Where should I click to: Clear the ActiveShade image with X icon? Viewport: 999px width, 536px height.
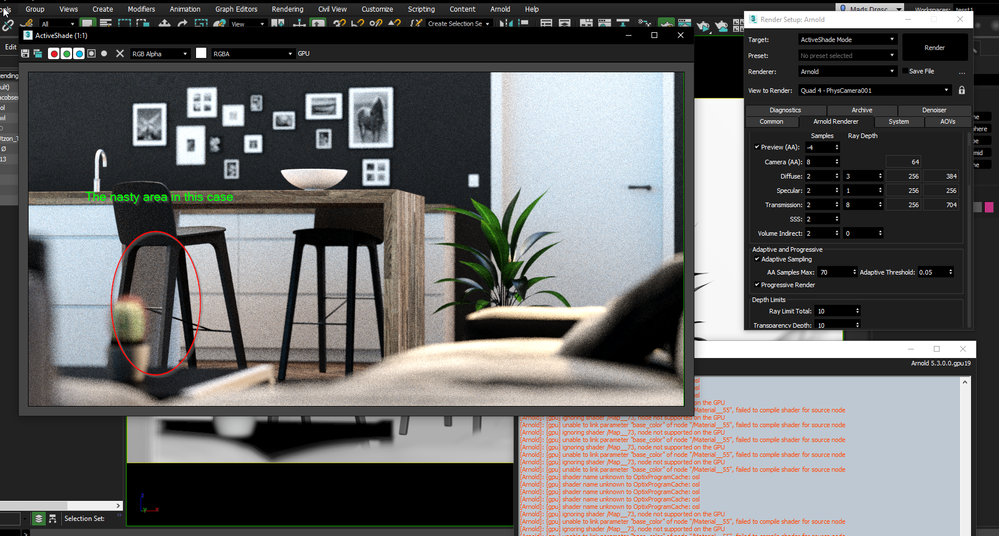[x=120, y=54]
